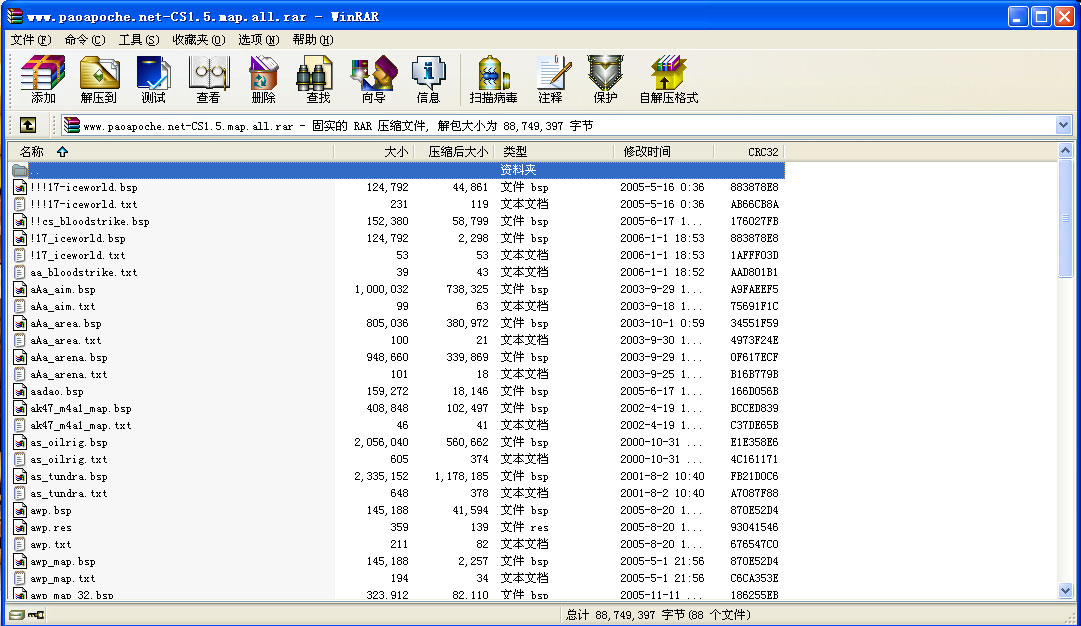Click the 扫描病毒 (Virus Scan) icon
Screen dimensions: 1081x626
[491, 78]
